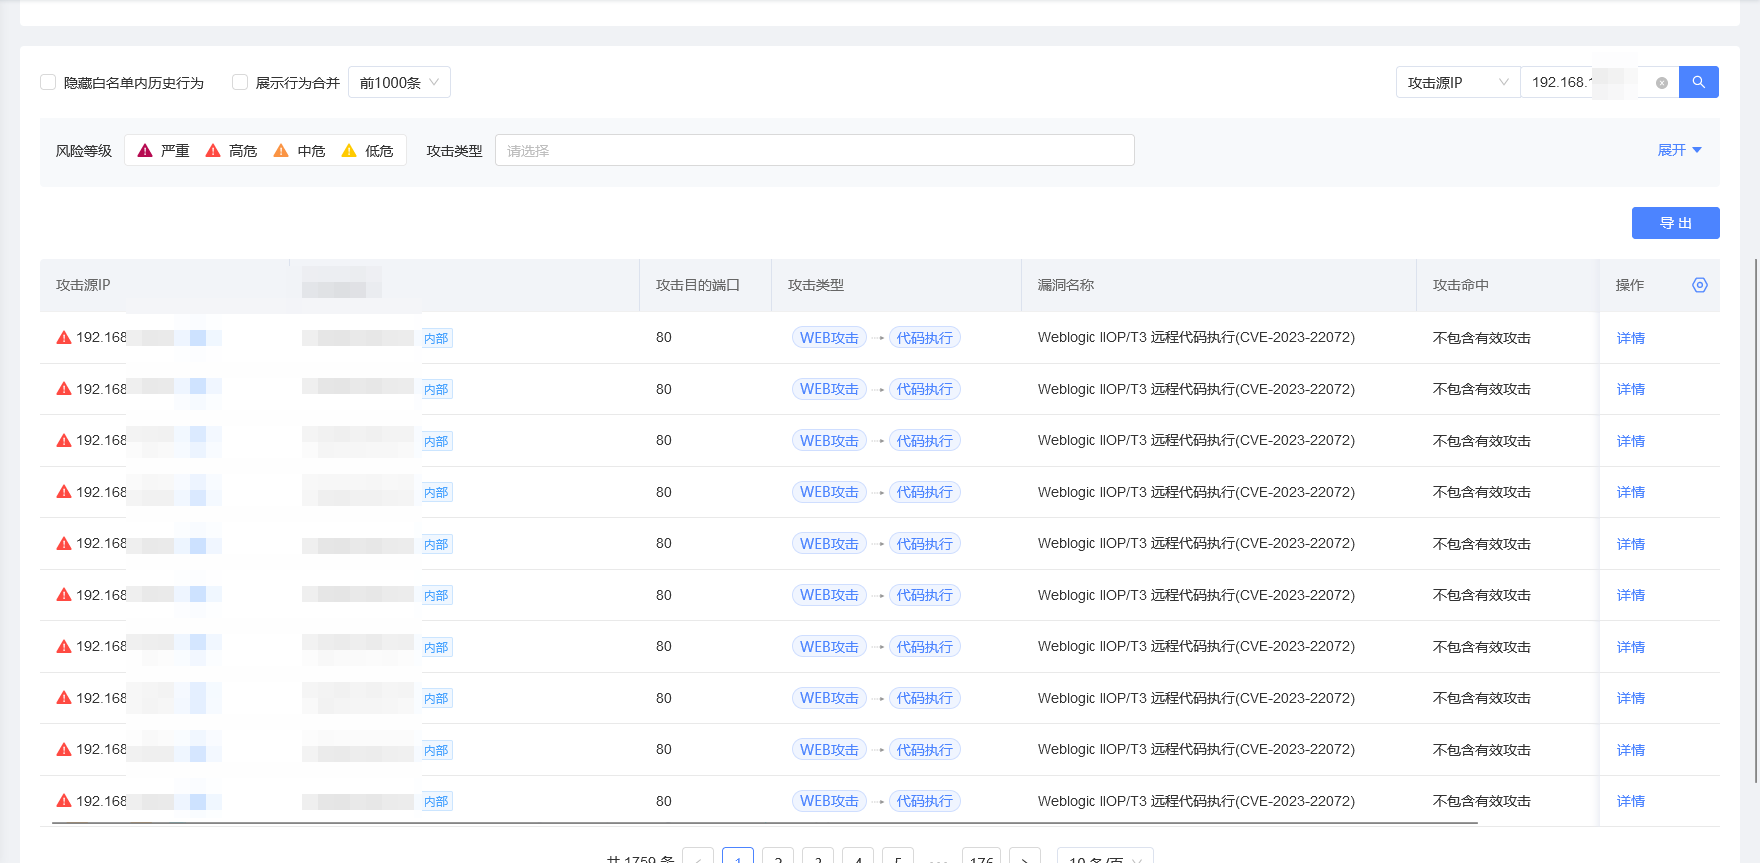Click the warning triangle in the sixth row

click(64, 595)
